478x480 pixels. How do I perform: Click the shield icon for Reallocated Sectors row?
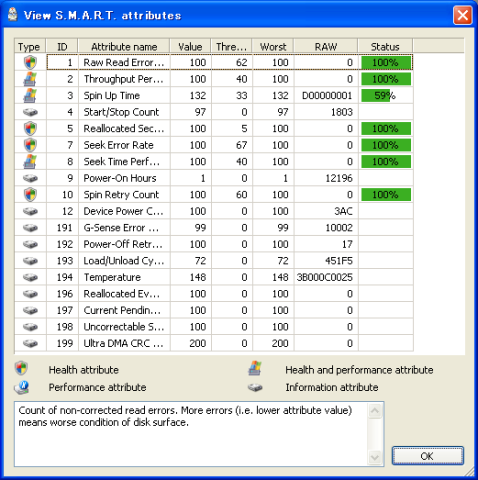[x=30, y=129]
